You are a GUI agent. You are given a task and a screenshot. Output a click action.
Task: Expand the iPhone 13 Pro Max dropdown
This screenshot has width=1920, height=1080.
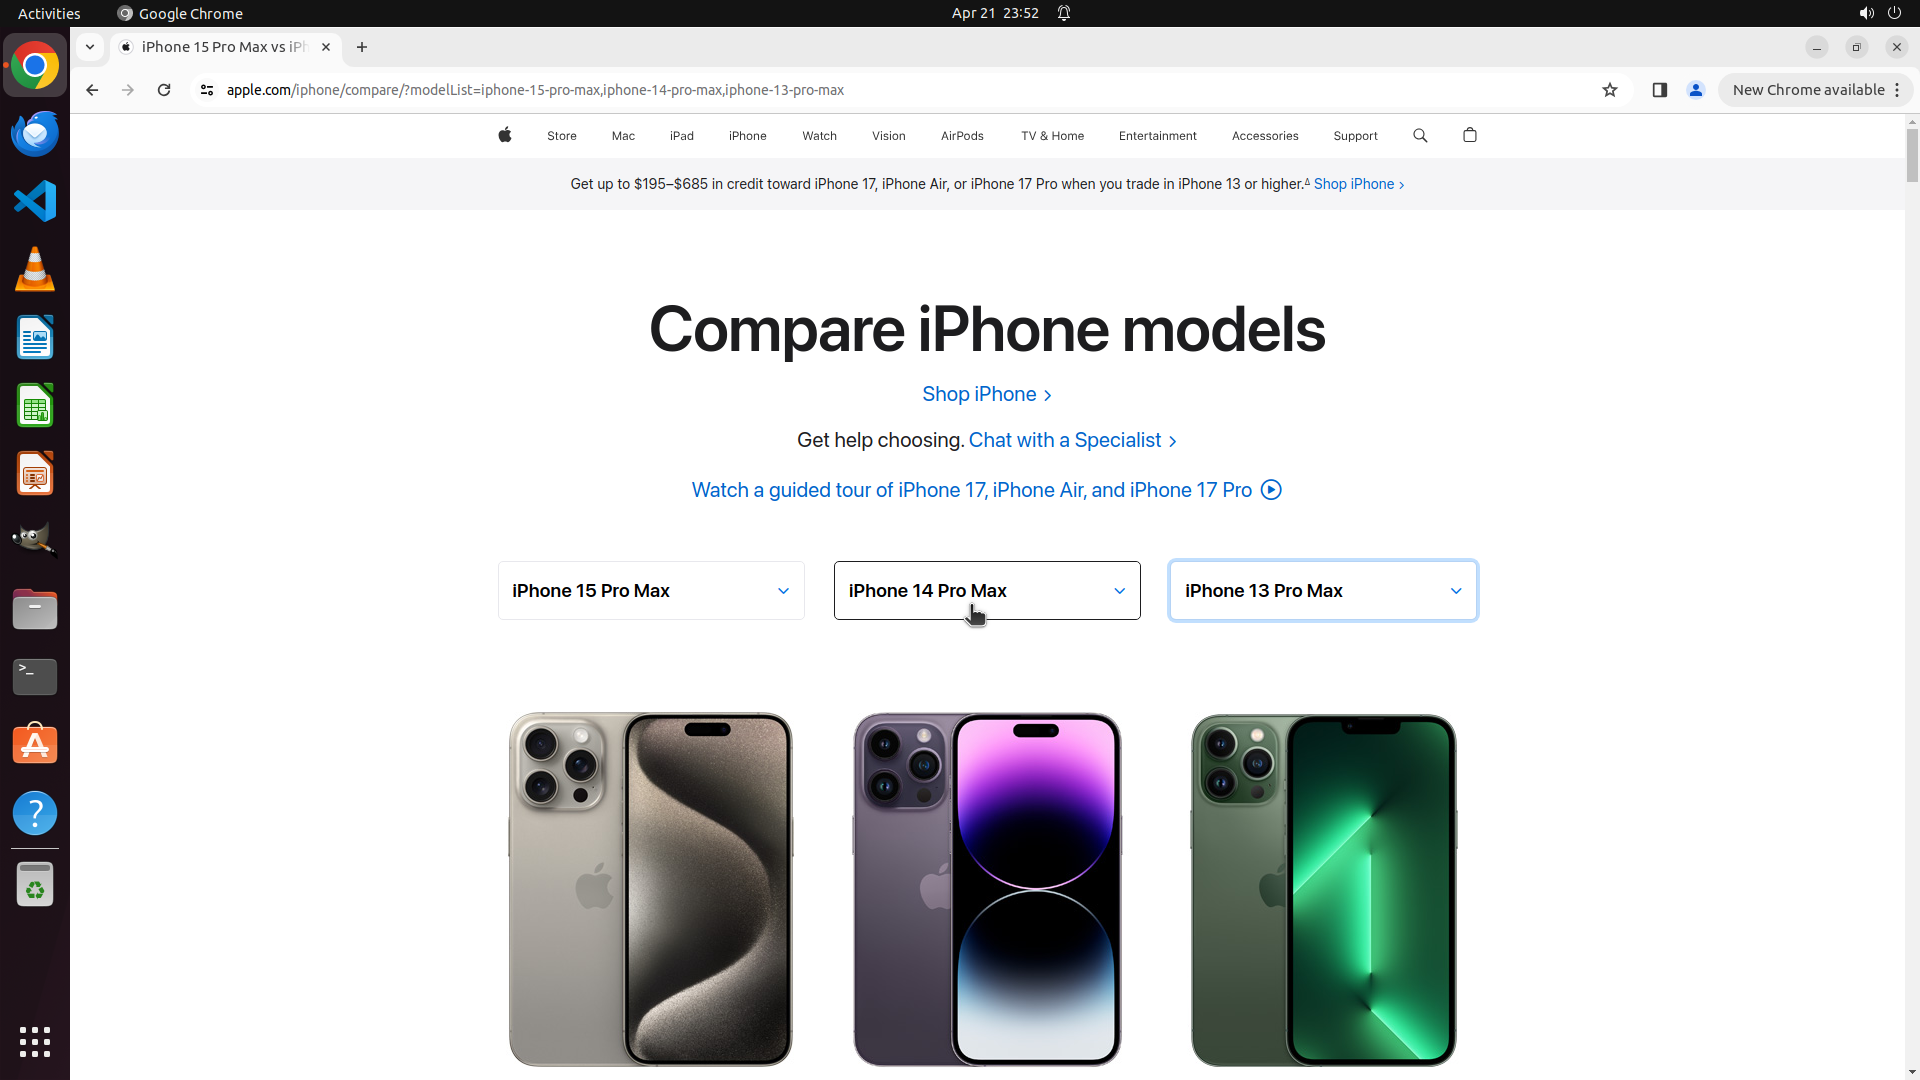pos(1323,591)
